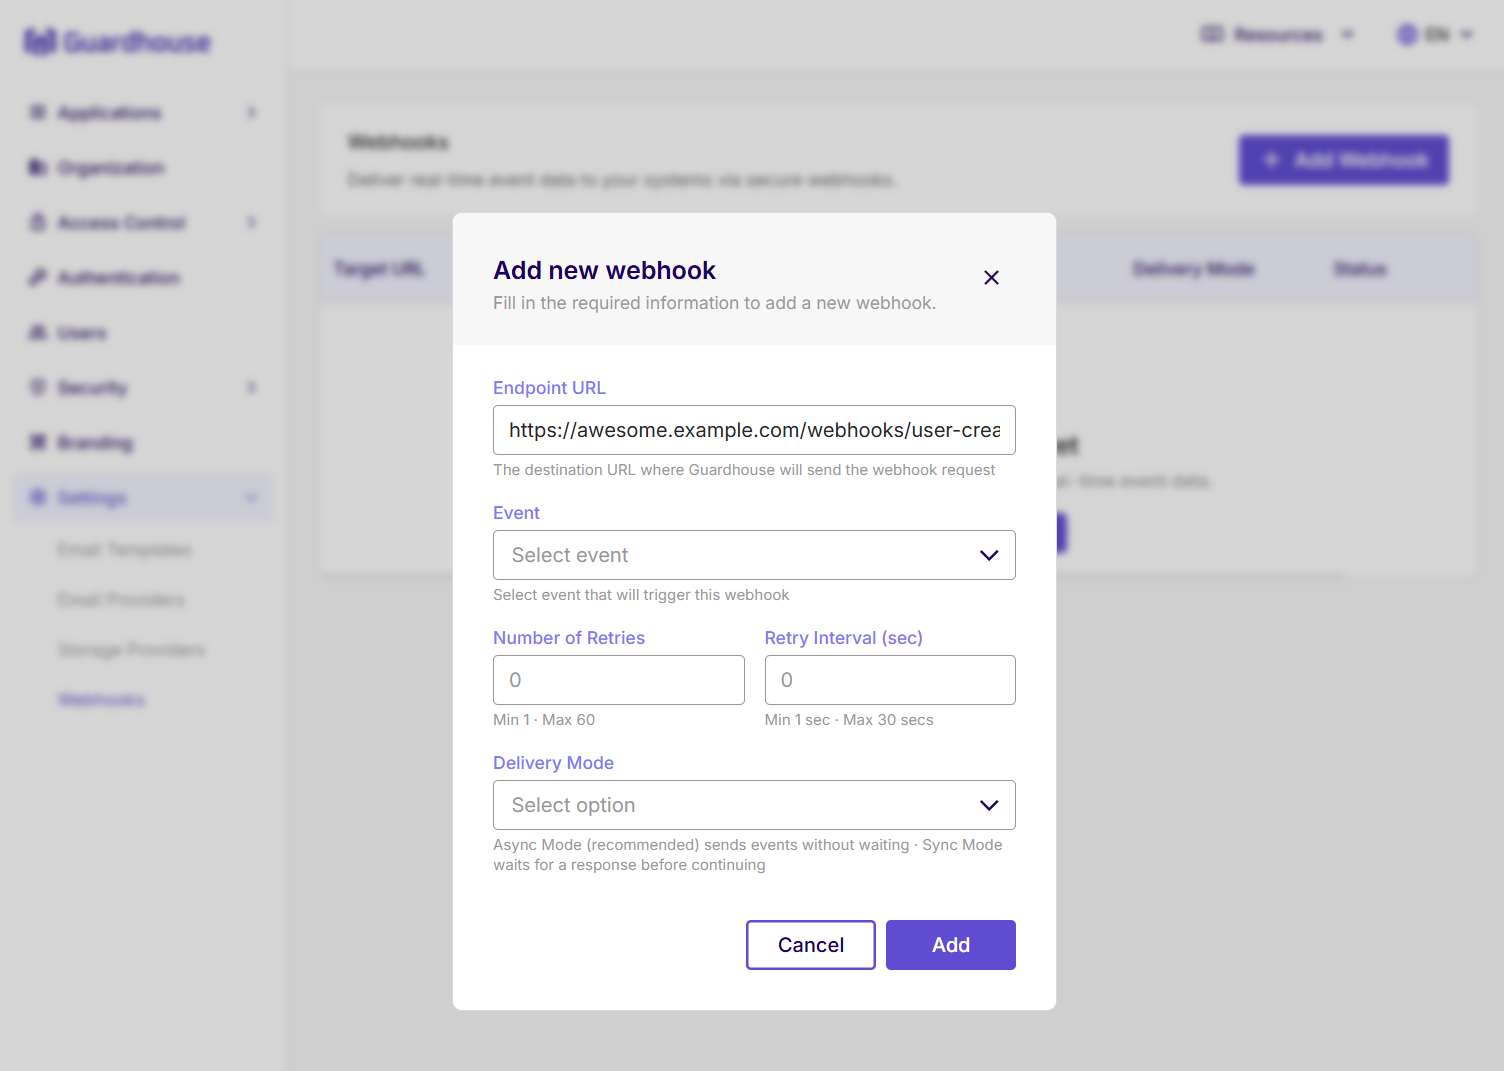Open the Settings section icon
The width and height of the screenshot is (1504, 1071).
coord(37,497)
